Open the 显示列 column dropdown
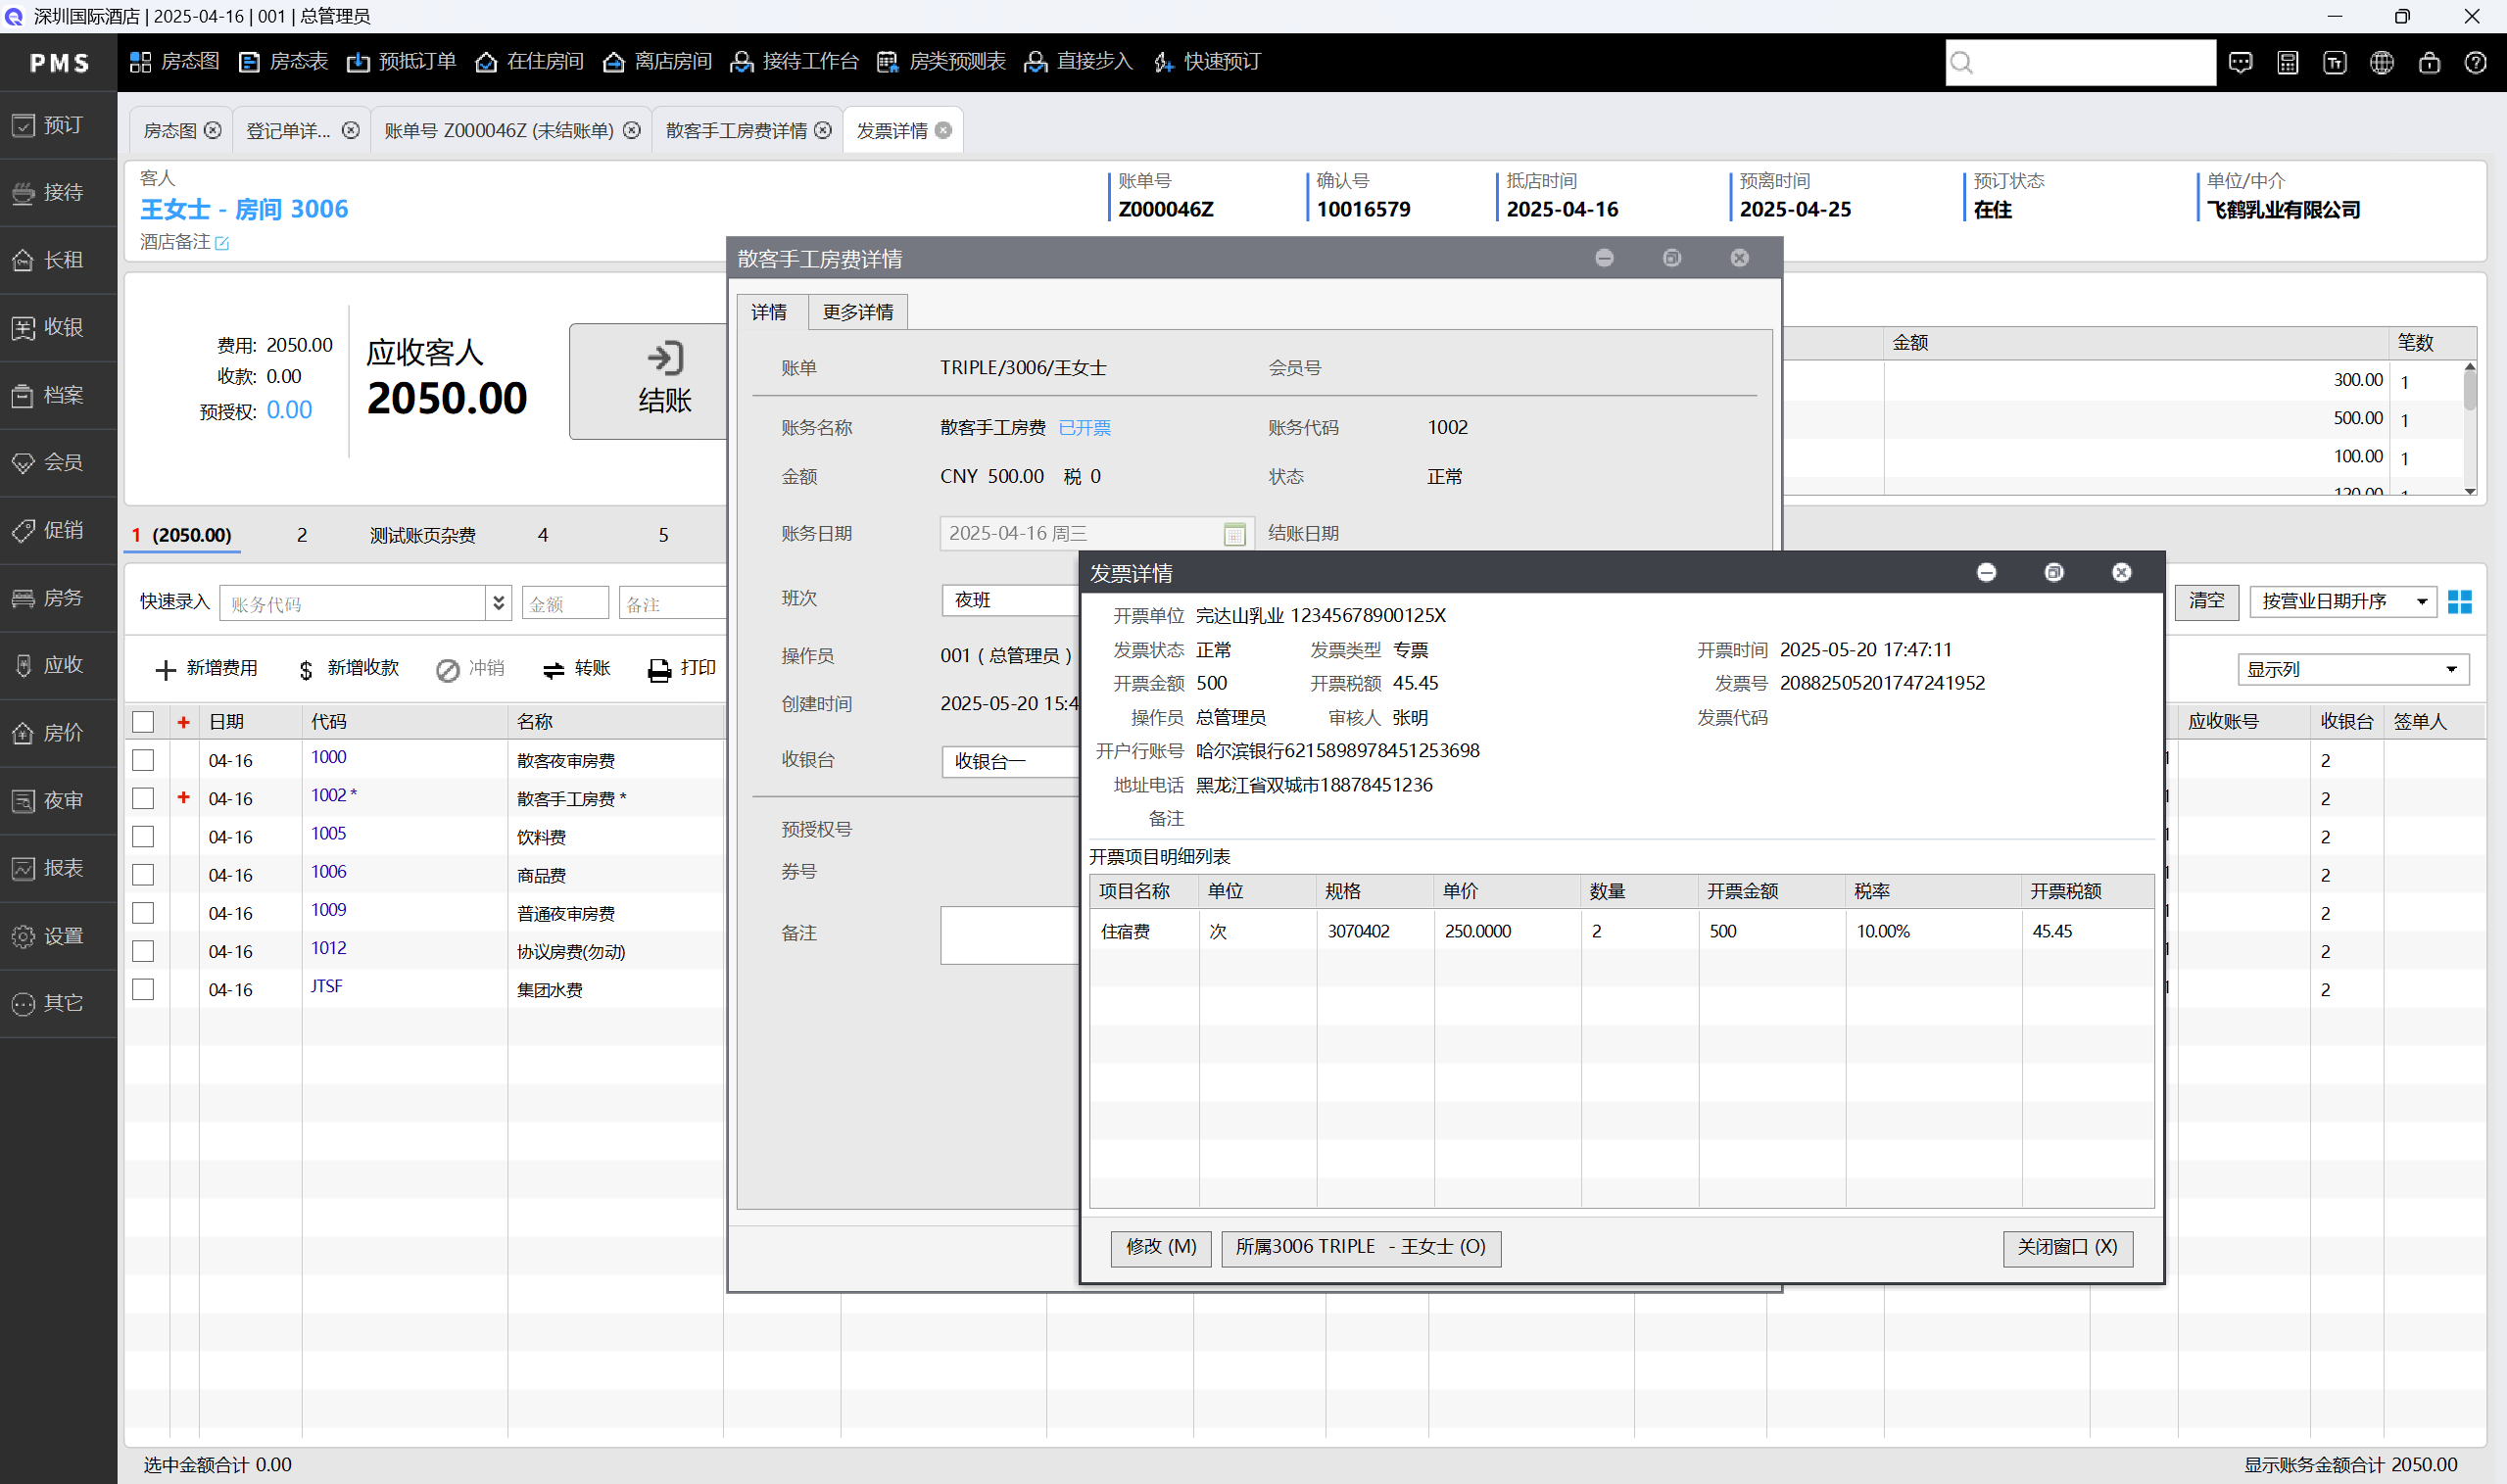The height and width of the screenshot is (1484, 2507). (x=2352, y=669)
